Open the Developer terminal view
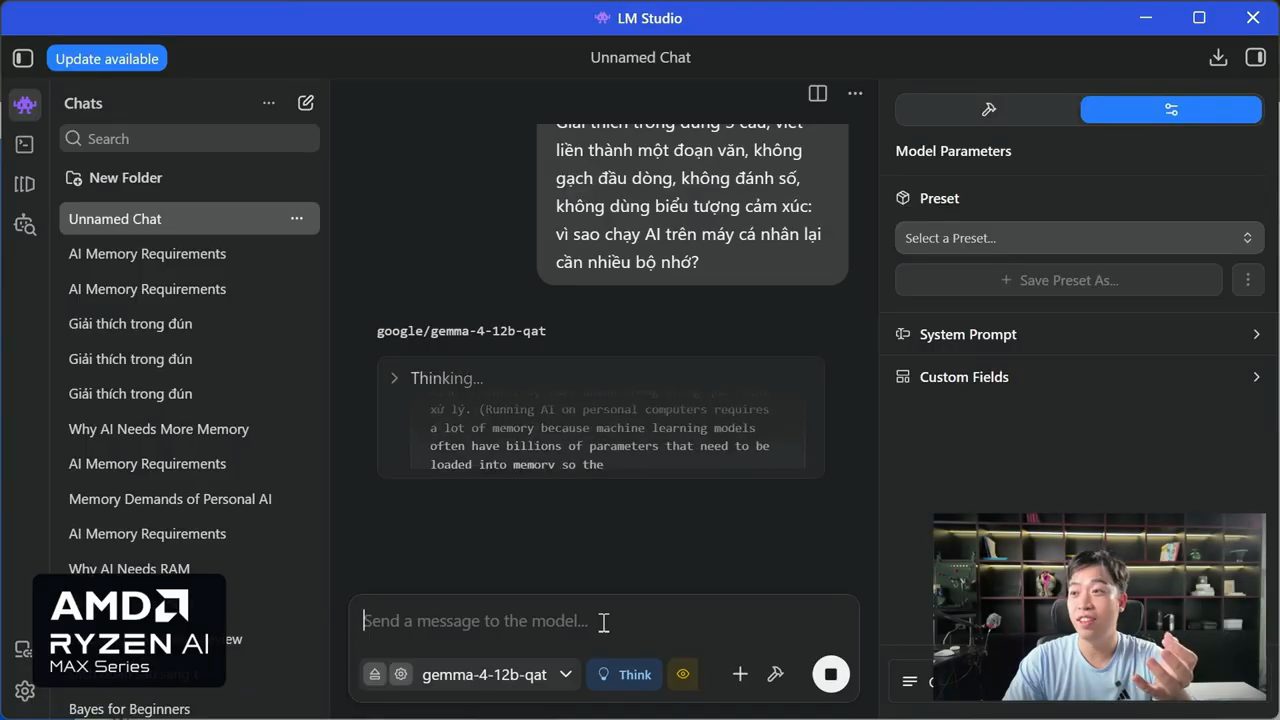The height and width of the screenshot is (720, 1280). (x=25, y=144)
